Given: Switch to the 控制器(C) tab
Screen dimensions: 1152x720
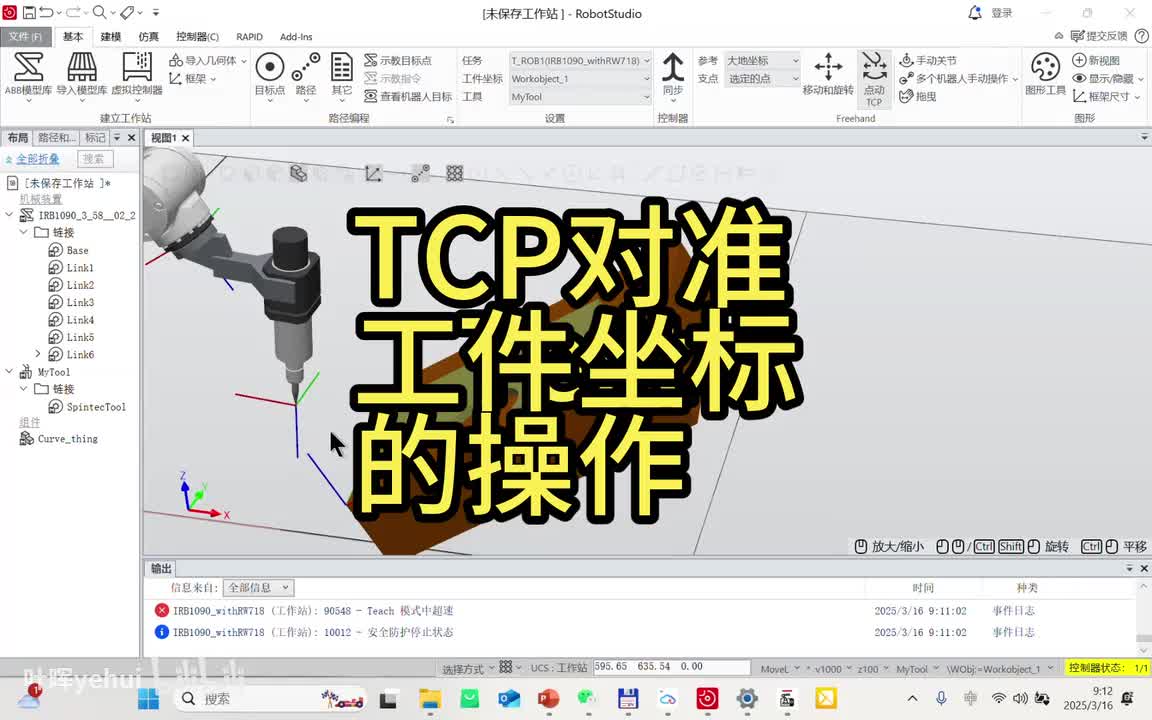Looking at the screenshot, I should point(197,37).
